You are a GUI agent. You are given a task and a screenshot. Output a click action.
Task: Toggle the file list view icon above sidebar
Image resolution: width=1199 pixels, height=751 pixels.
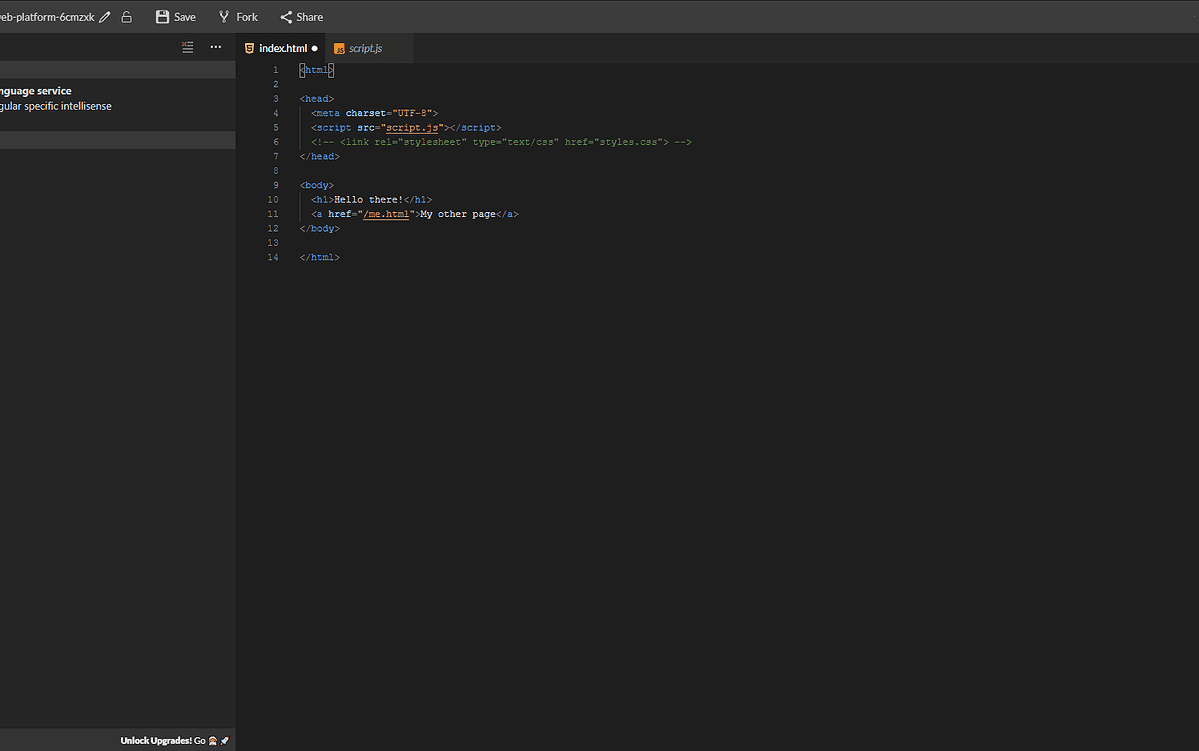point(187,47)
